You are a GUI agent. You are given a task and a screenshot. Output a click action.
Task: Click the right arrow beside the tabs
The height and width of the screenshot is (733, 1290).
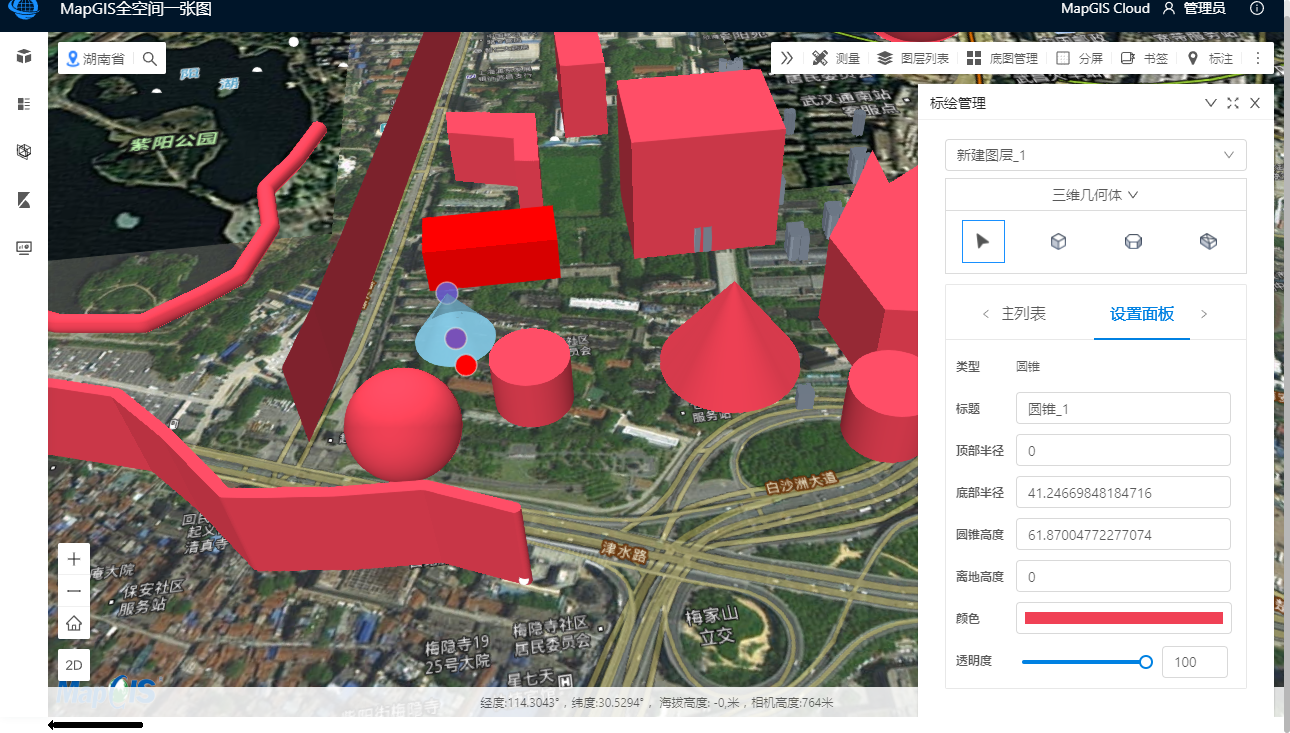[1204, 314]
